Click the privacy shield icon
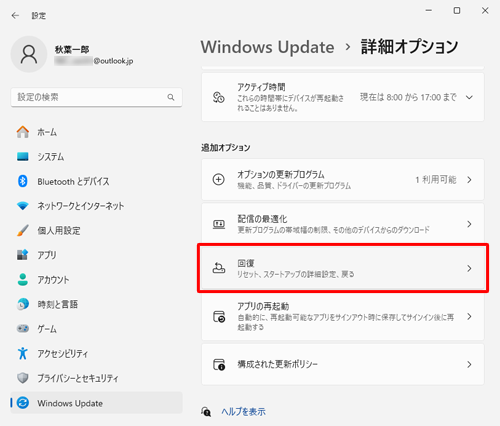This screenshot has width=500, height=426. (23, 378)
